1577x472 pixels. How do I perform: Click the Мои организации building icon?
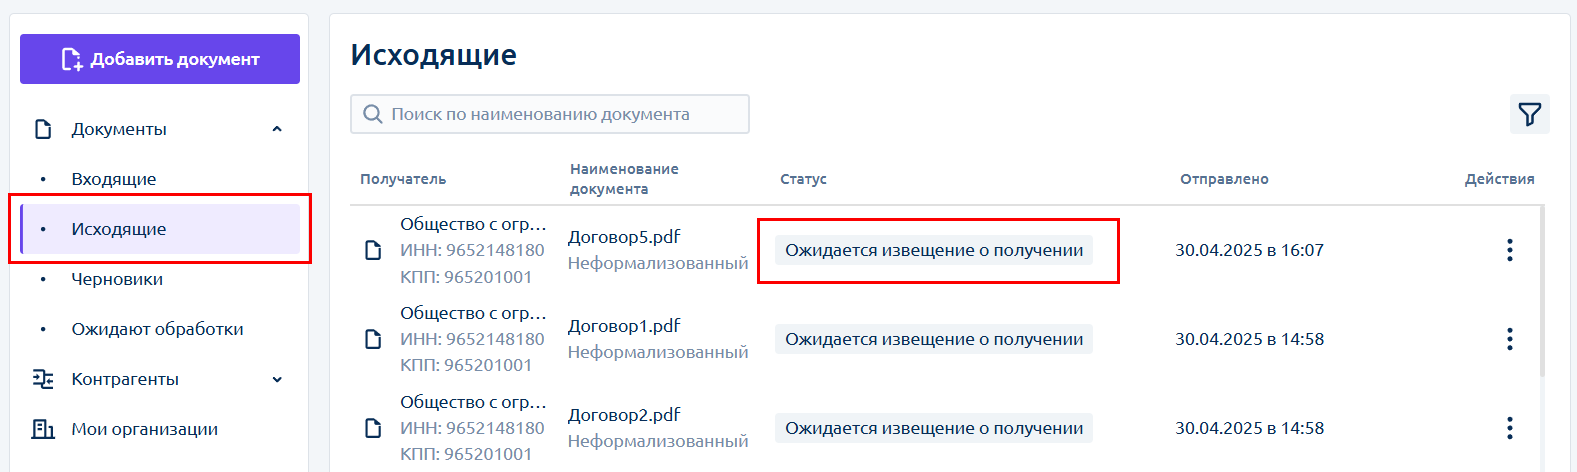pos(43,429)
